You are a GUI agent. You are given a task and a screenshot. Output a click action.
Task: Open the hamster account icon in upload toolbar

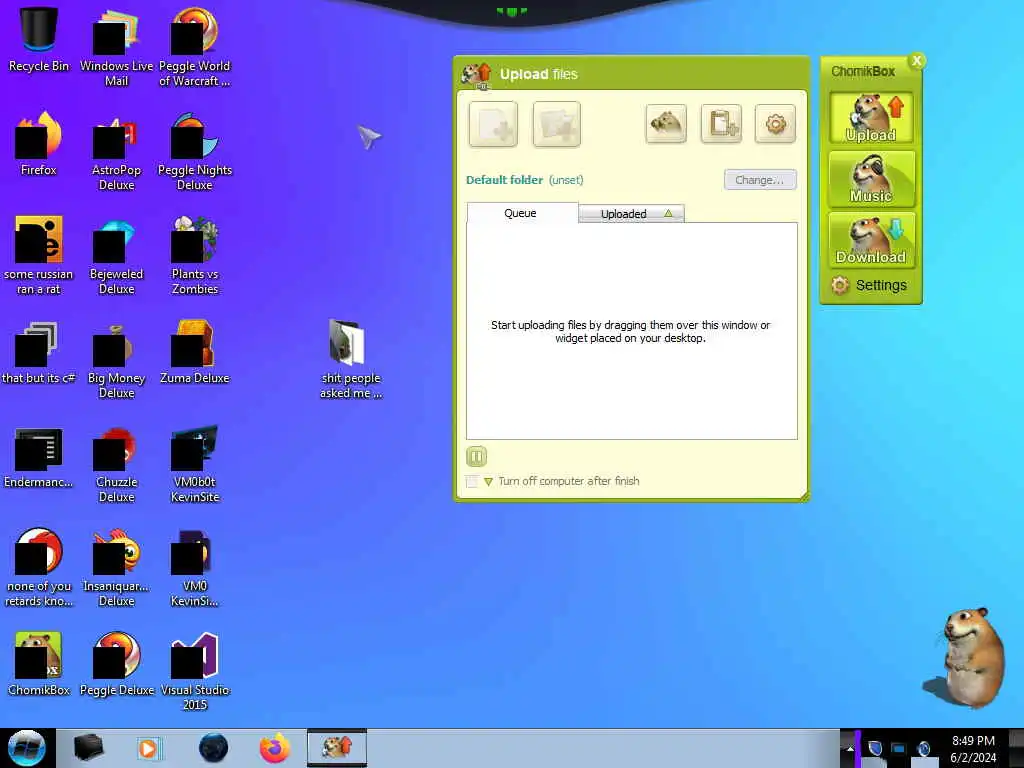click(665, 123)
